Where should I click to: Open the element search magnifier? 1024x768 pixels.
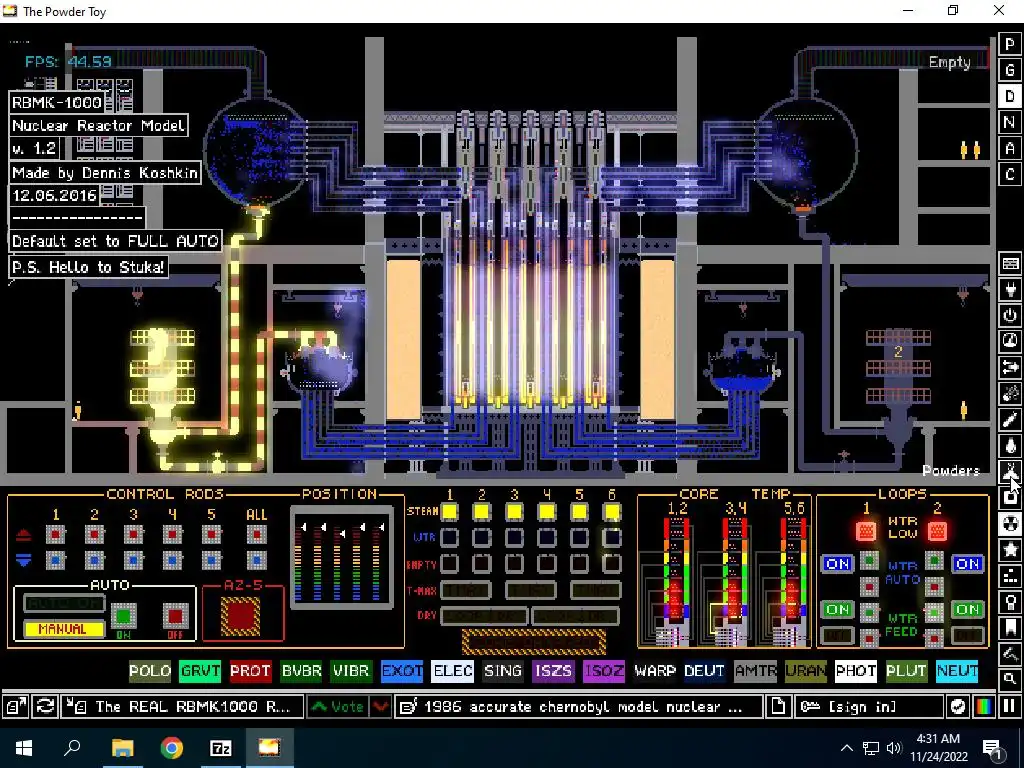point(1010,680)
